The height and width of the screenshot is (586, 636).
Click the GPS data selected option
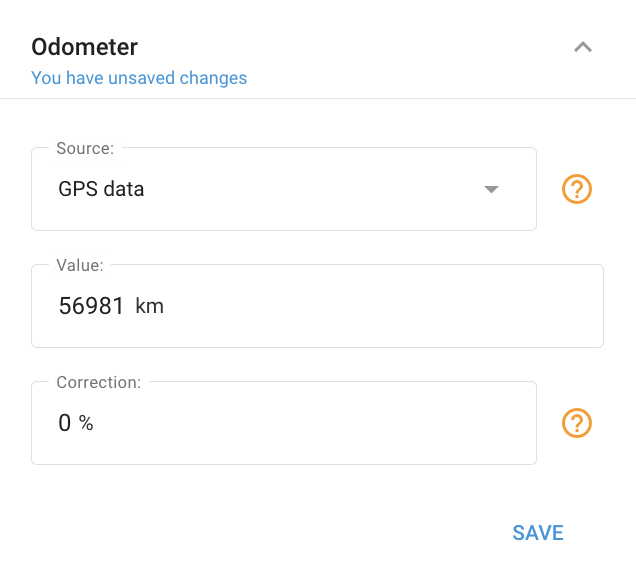coord(101,189)
